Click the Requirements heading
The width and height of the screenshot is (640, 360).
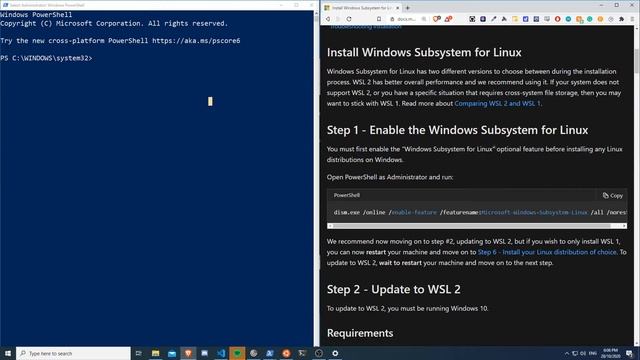tap(360, 333)
